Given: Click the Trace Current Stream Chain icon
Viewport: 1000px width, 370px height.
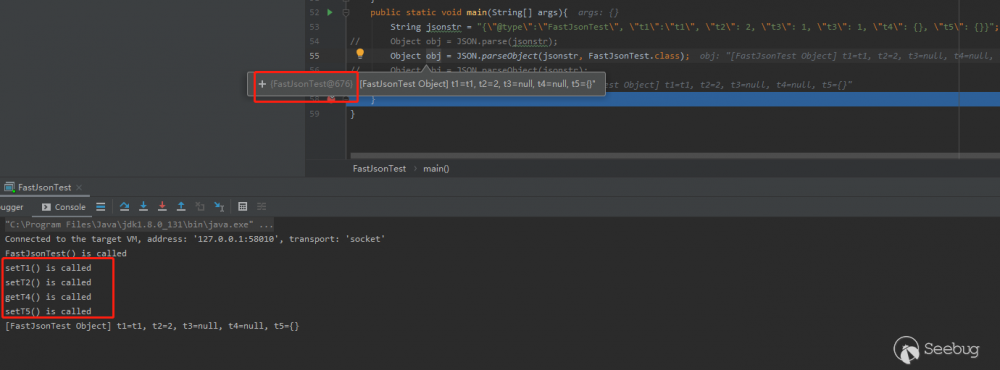Looking at the screenshot, I should click(x=261, y=207).
